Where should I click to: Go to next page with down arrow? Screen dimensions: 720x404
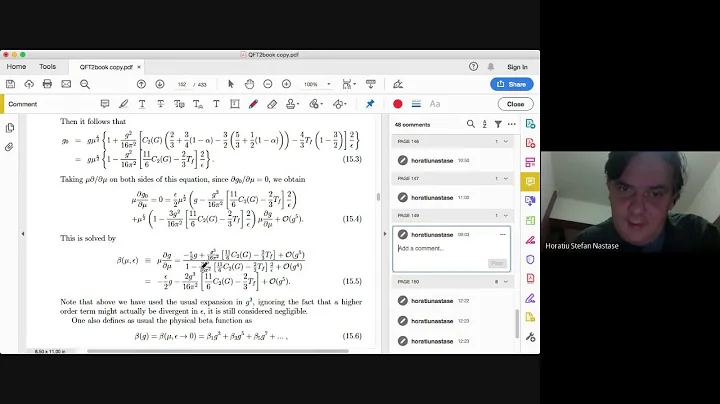160,84
